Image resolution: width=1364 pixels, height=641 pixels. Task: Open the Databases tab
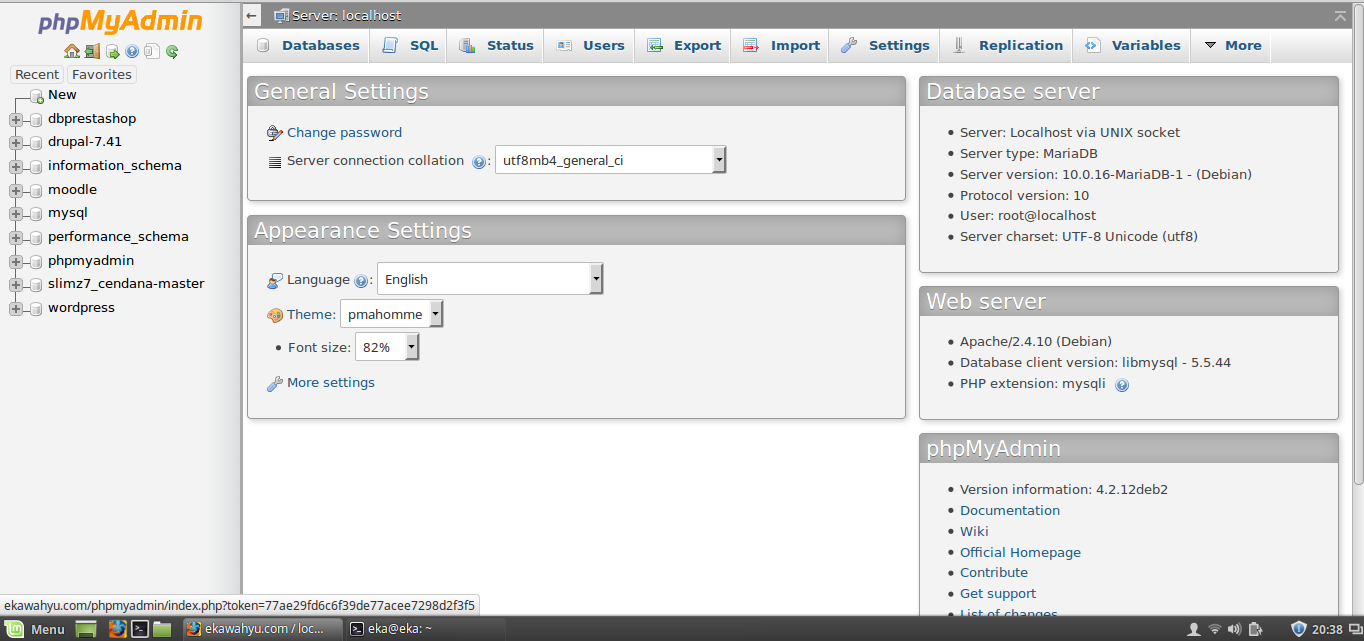point(308,45)
